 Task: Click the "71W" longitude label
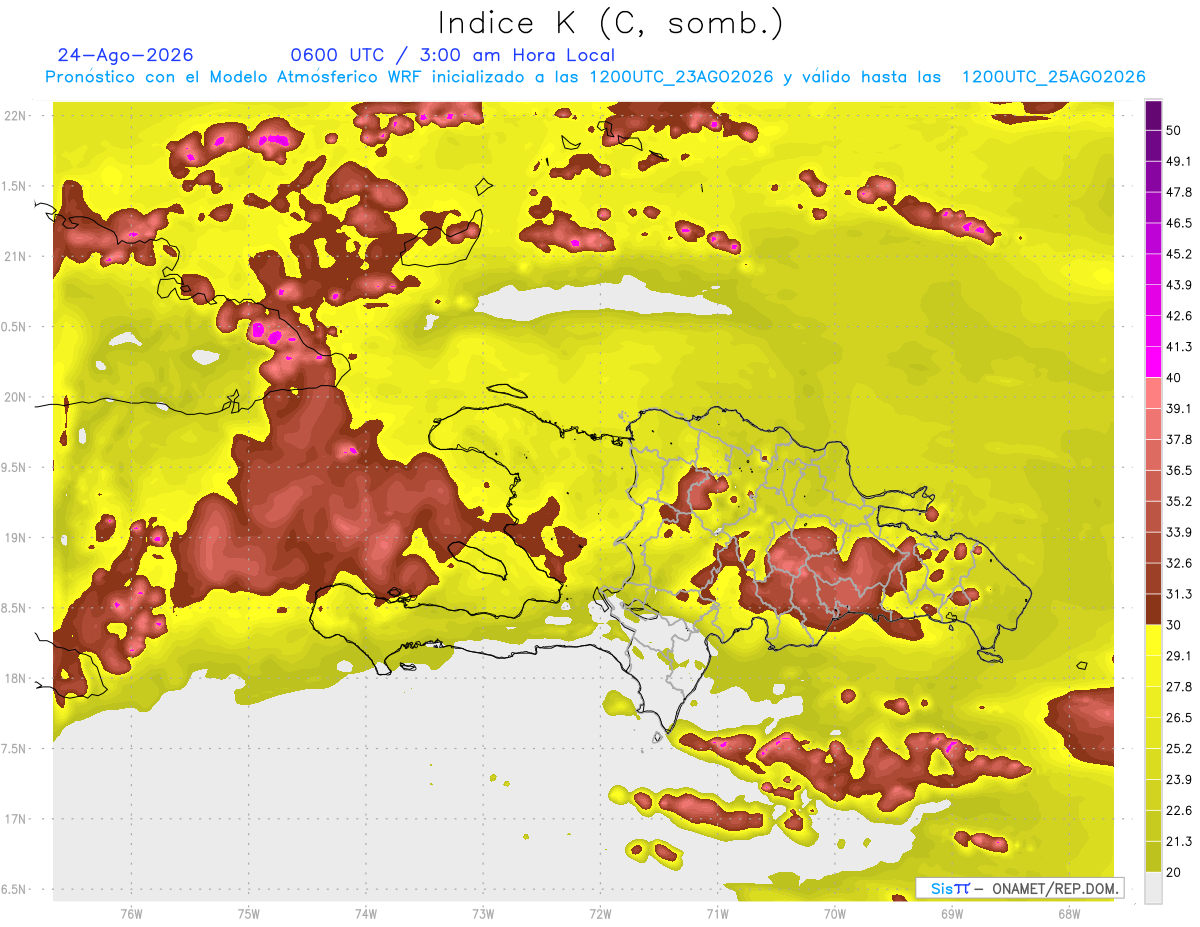coord(717,914)
